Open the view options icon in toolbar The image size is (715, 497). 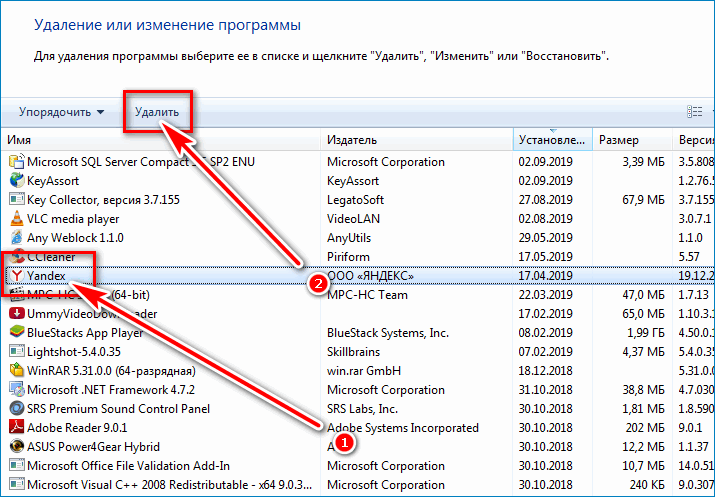694,112
